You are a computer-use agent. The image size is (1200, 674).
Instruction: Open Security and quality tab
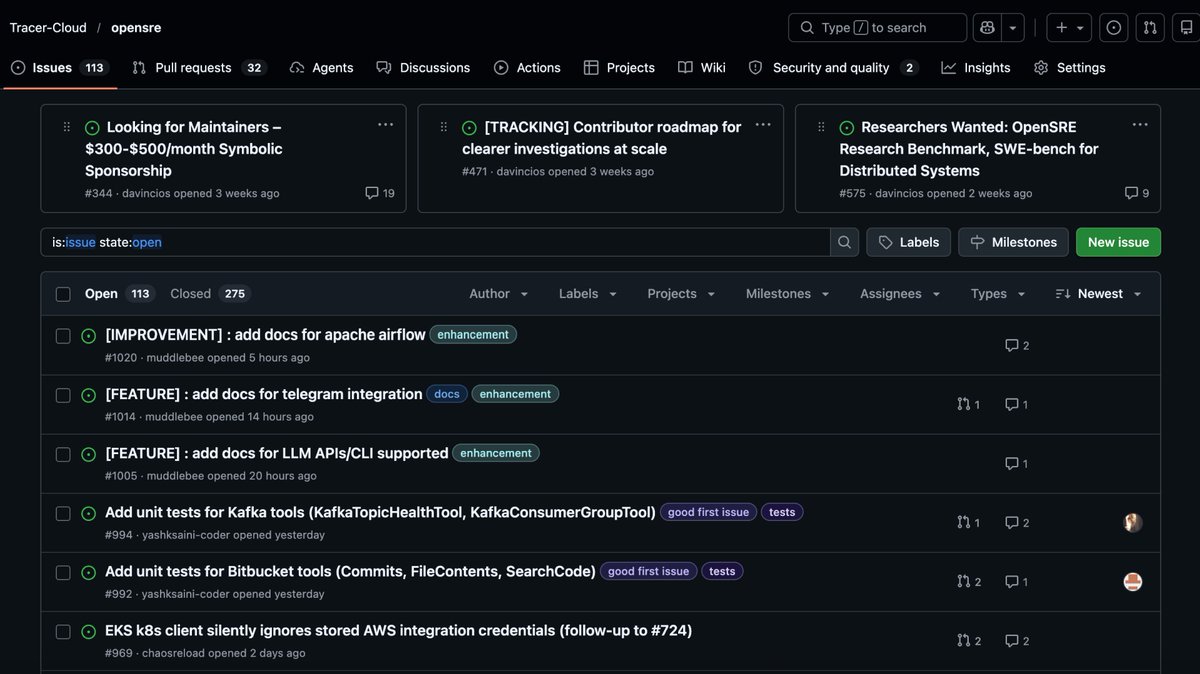coord(833,68)
